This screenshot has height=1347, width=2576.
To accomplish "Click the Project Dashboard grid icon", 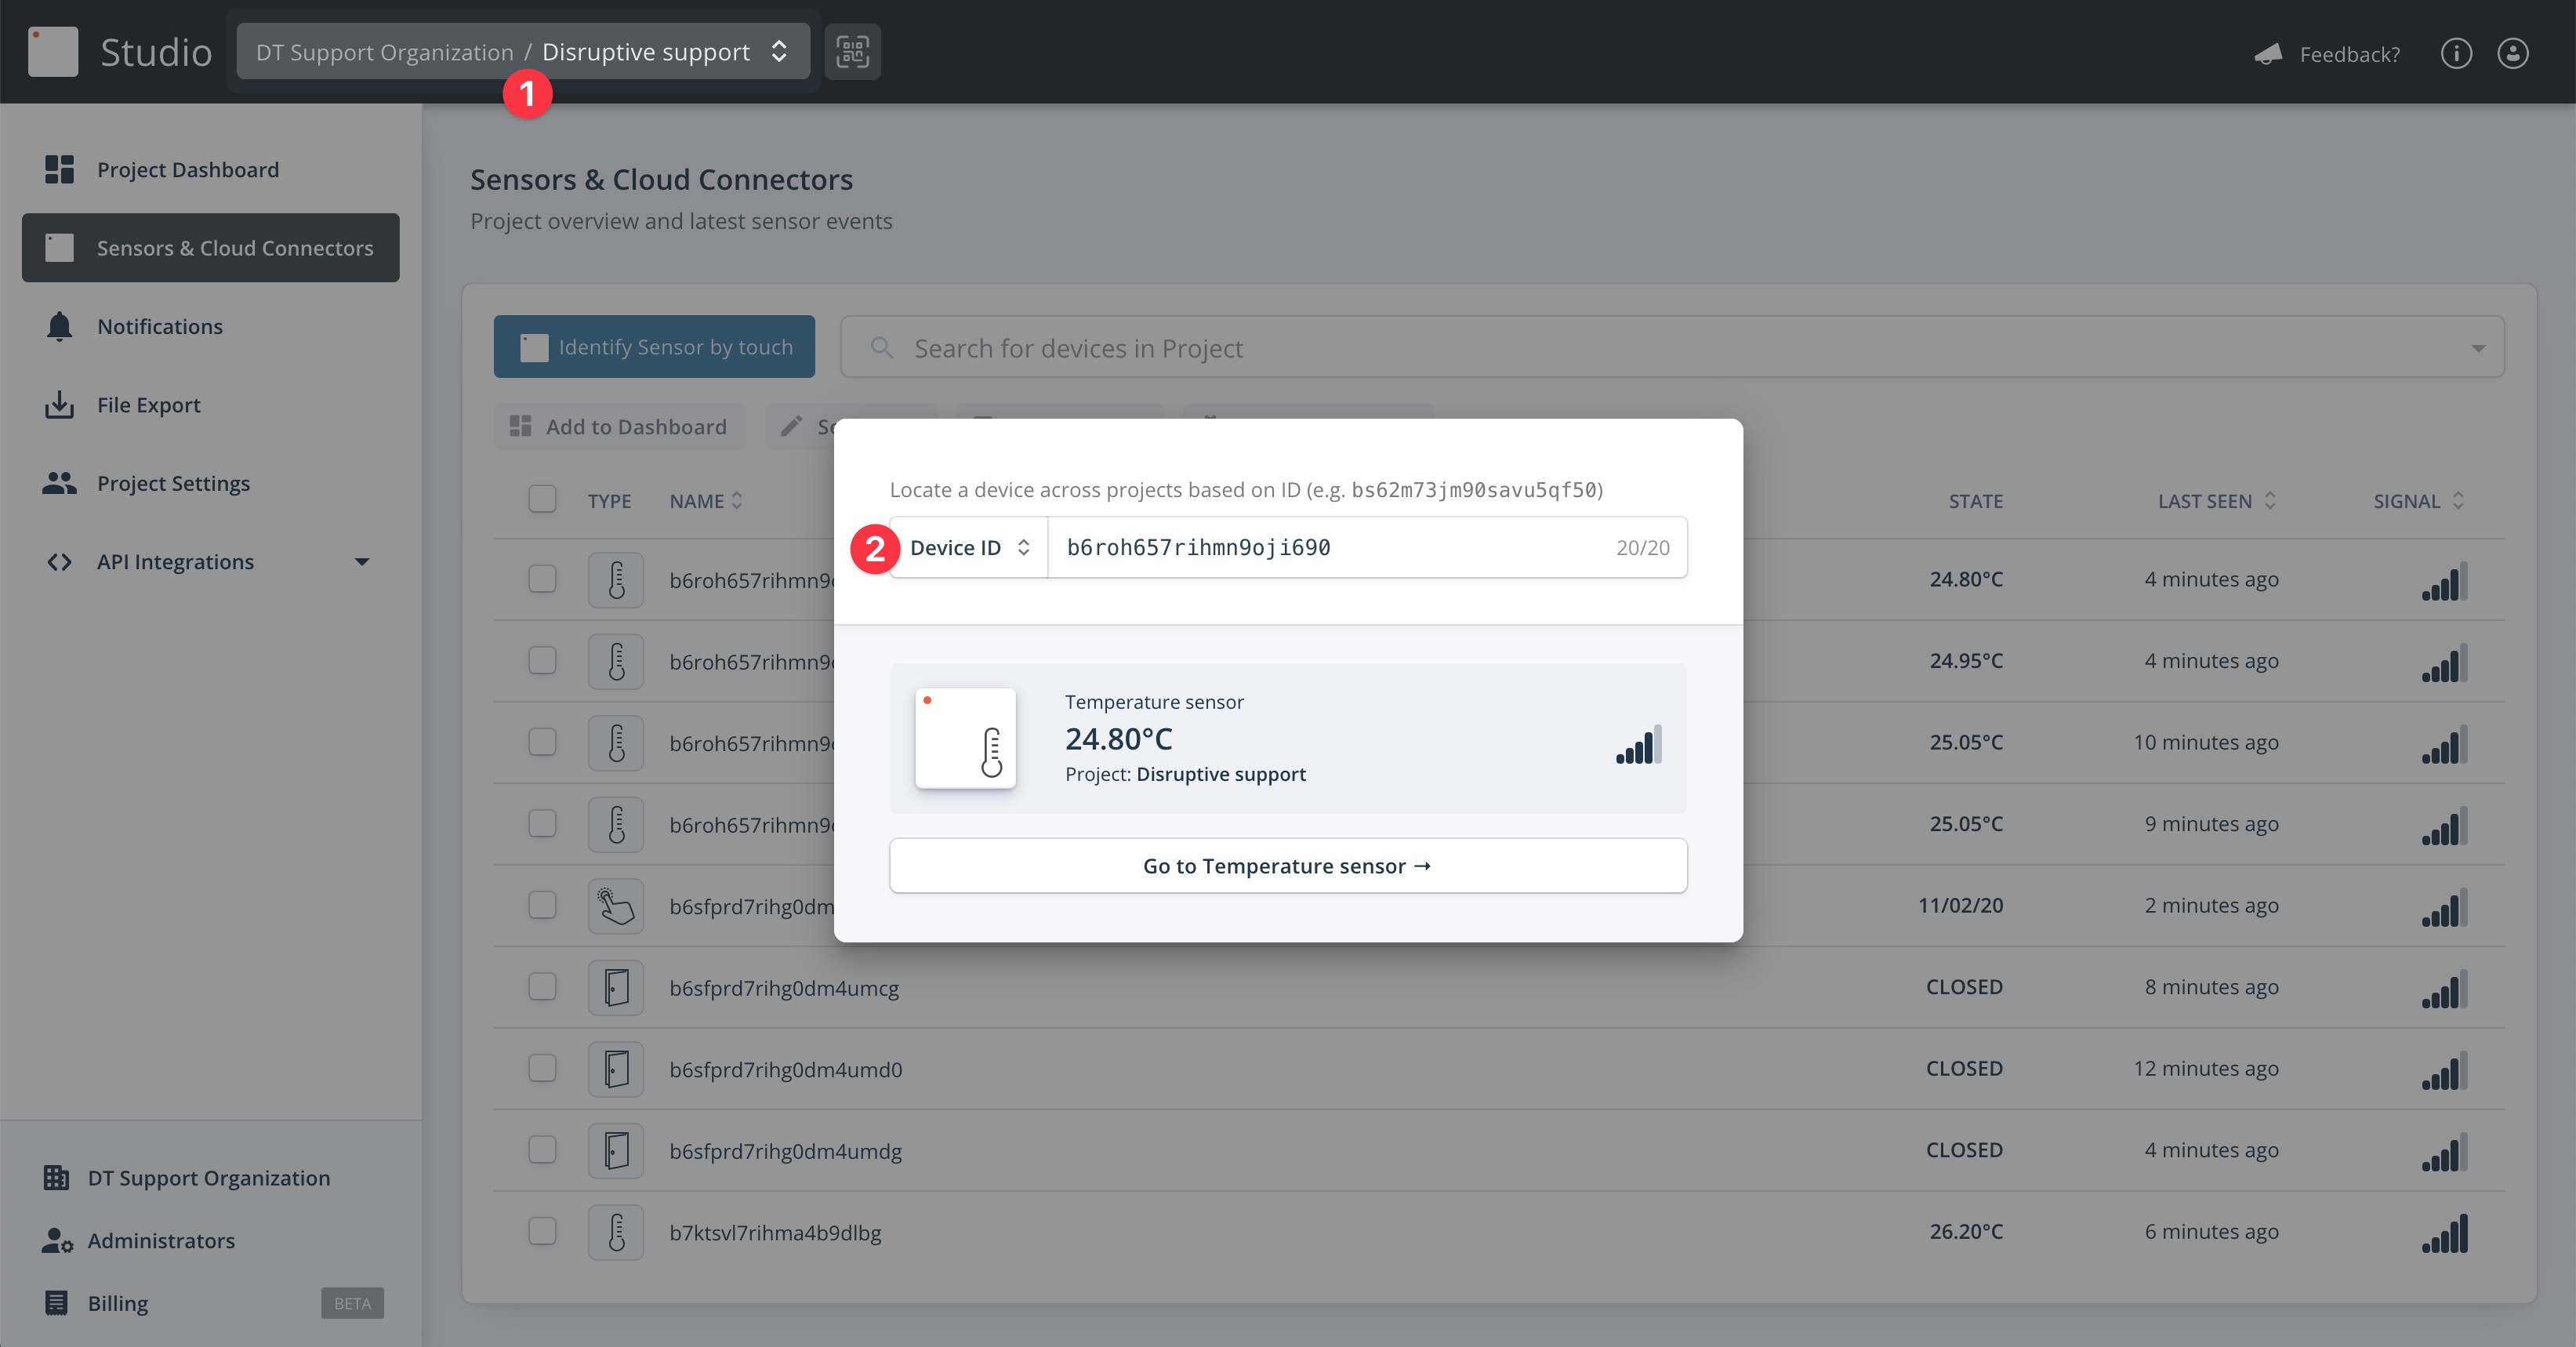I will (59, 169).
